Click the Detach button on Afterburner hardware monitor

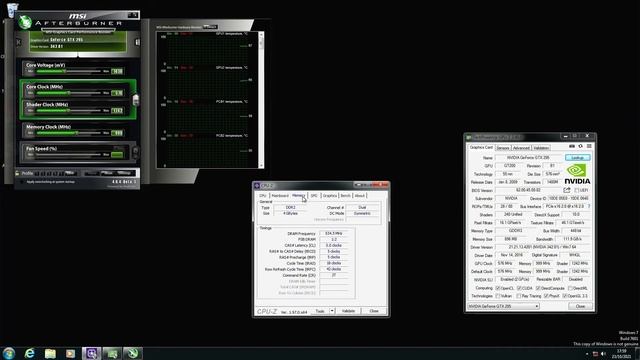point(210,27)
